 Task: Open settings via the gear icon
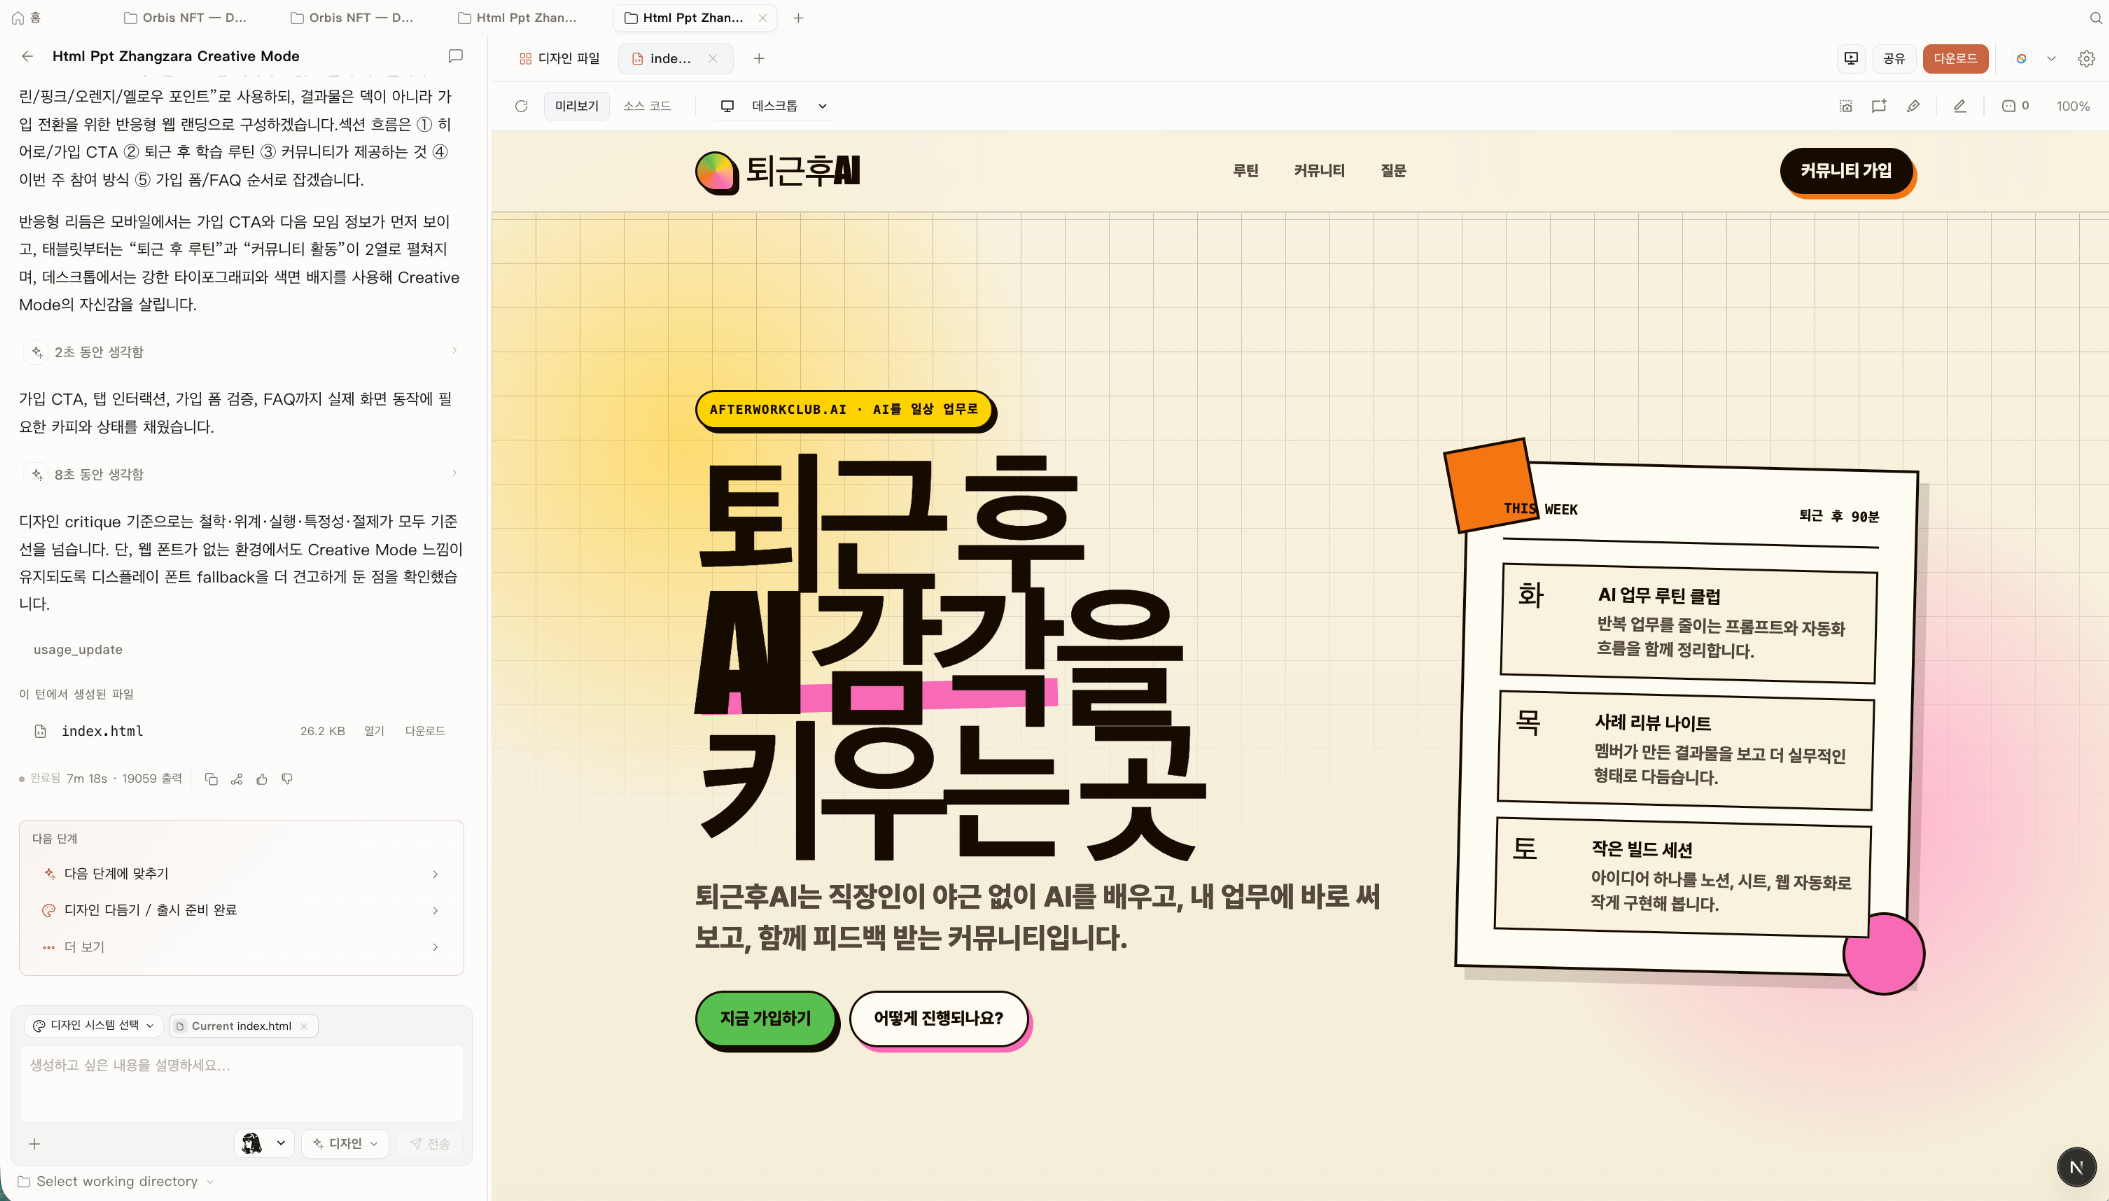pyautogui.click(x=2086, y=58)
